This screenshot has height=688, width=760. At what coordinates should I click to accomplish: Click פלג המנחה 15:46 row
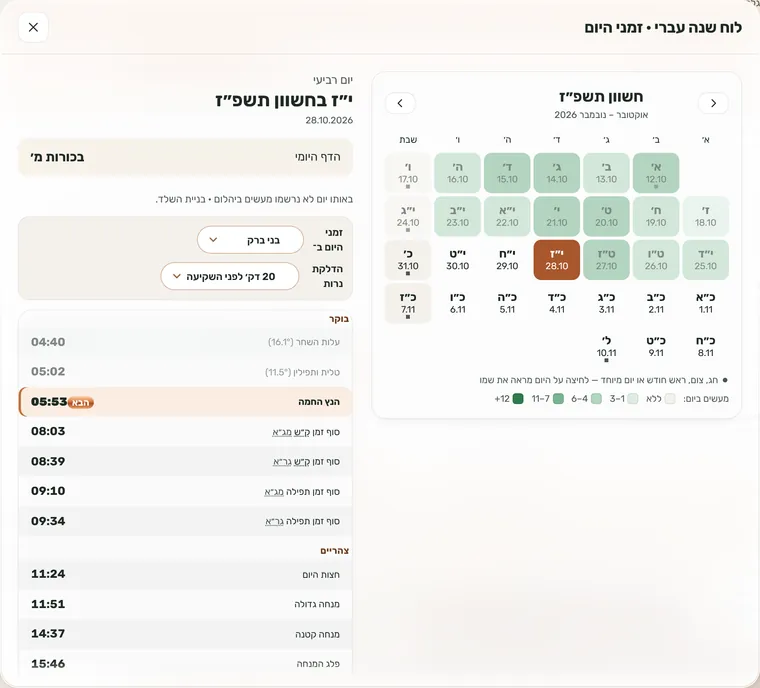pyautogui.click(x=185, y=664)
